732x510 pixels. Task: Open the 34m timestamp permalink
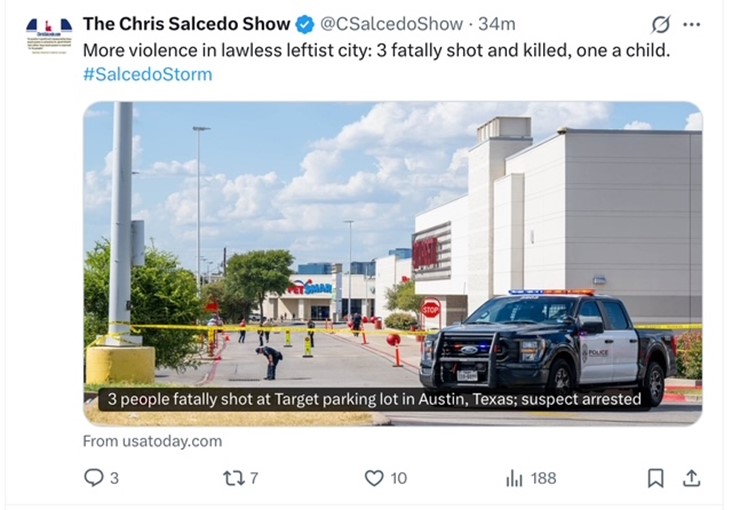point(497,24)
